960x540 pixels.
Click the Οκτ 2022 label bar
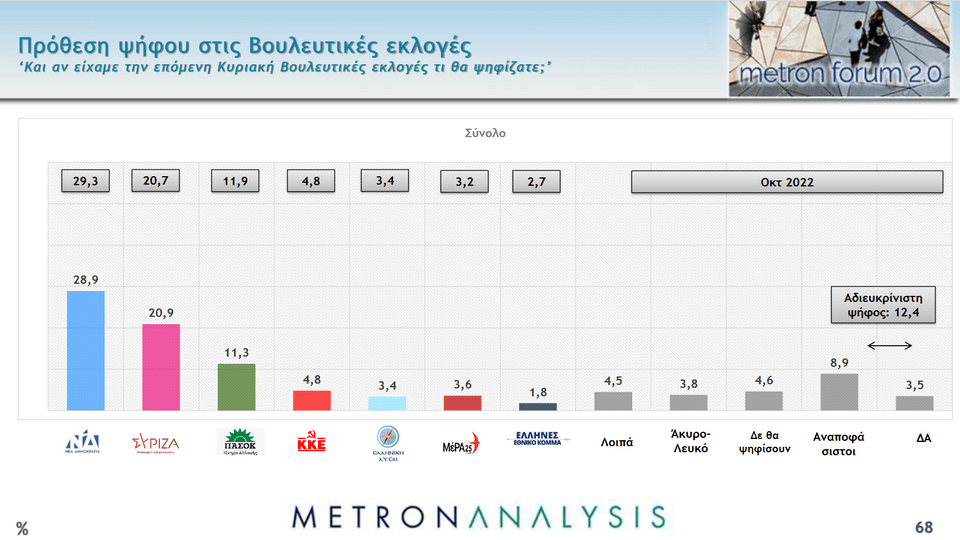click(787, 182)
